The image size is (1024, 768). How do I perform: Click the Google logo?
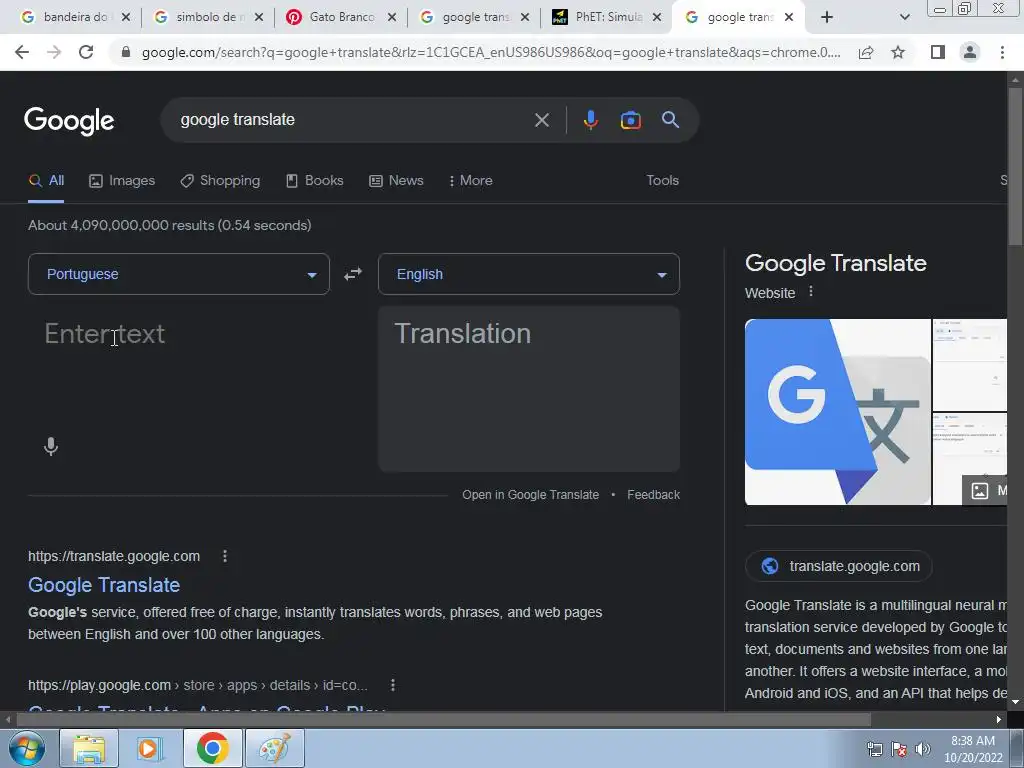pos(69,121)
